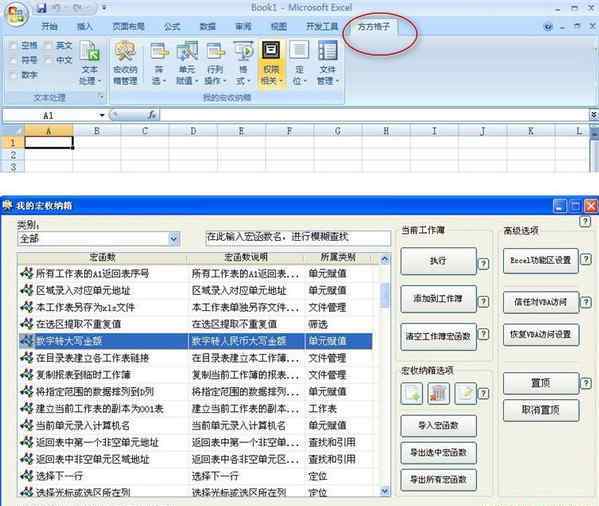599x506 pixels.
Task: Open the Office button menu
Action: point(16,14)
